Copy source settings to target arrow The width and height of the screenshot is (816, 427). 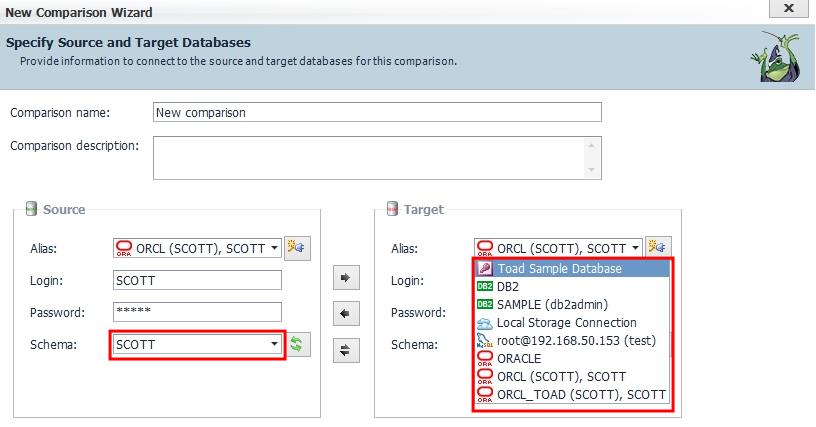point(344,279)
